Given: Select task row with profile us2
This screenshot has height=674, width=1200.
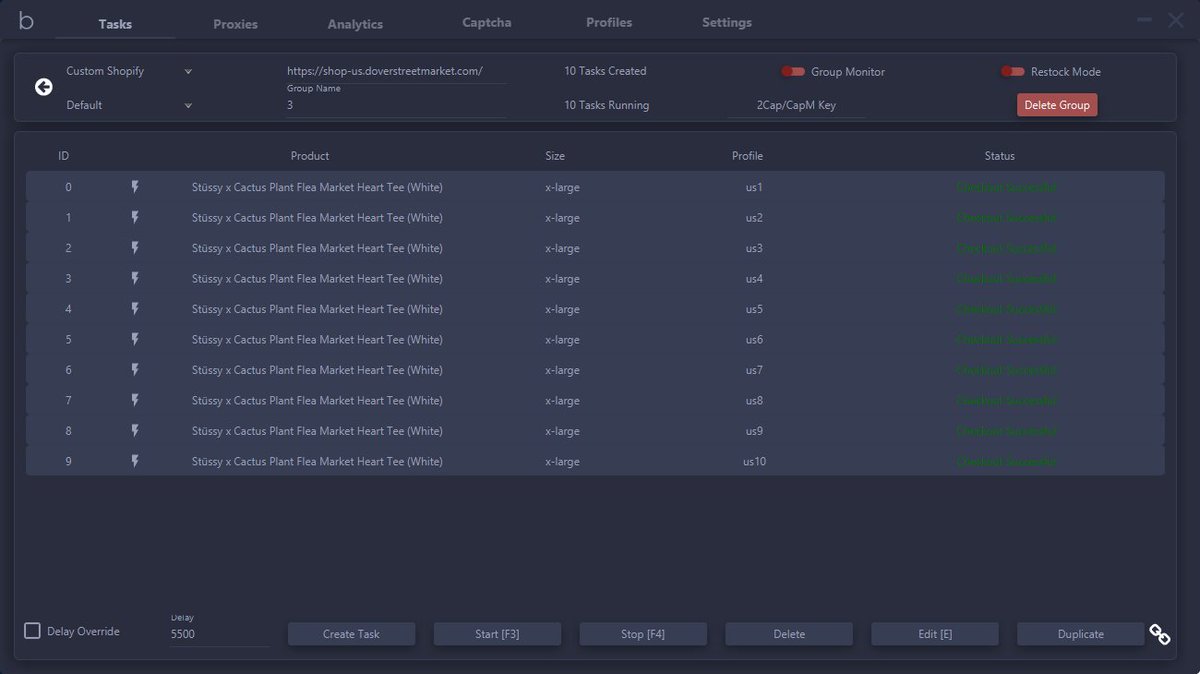Looking at the screenshot, I should coord(595,217).
